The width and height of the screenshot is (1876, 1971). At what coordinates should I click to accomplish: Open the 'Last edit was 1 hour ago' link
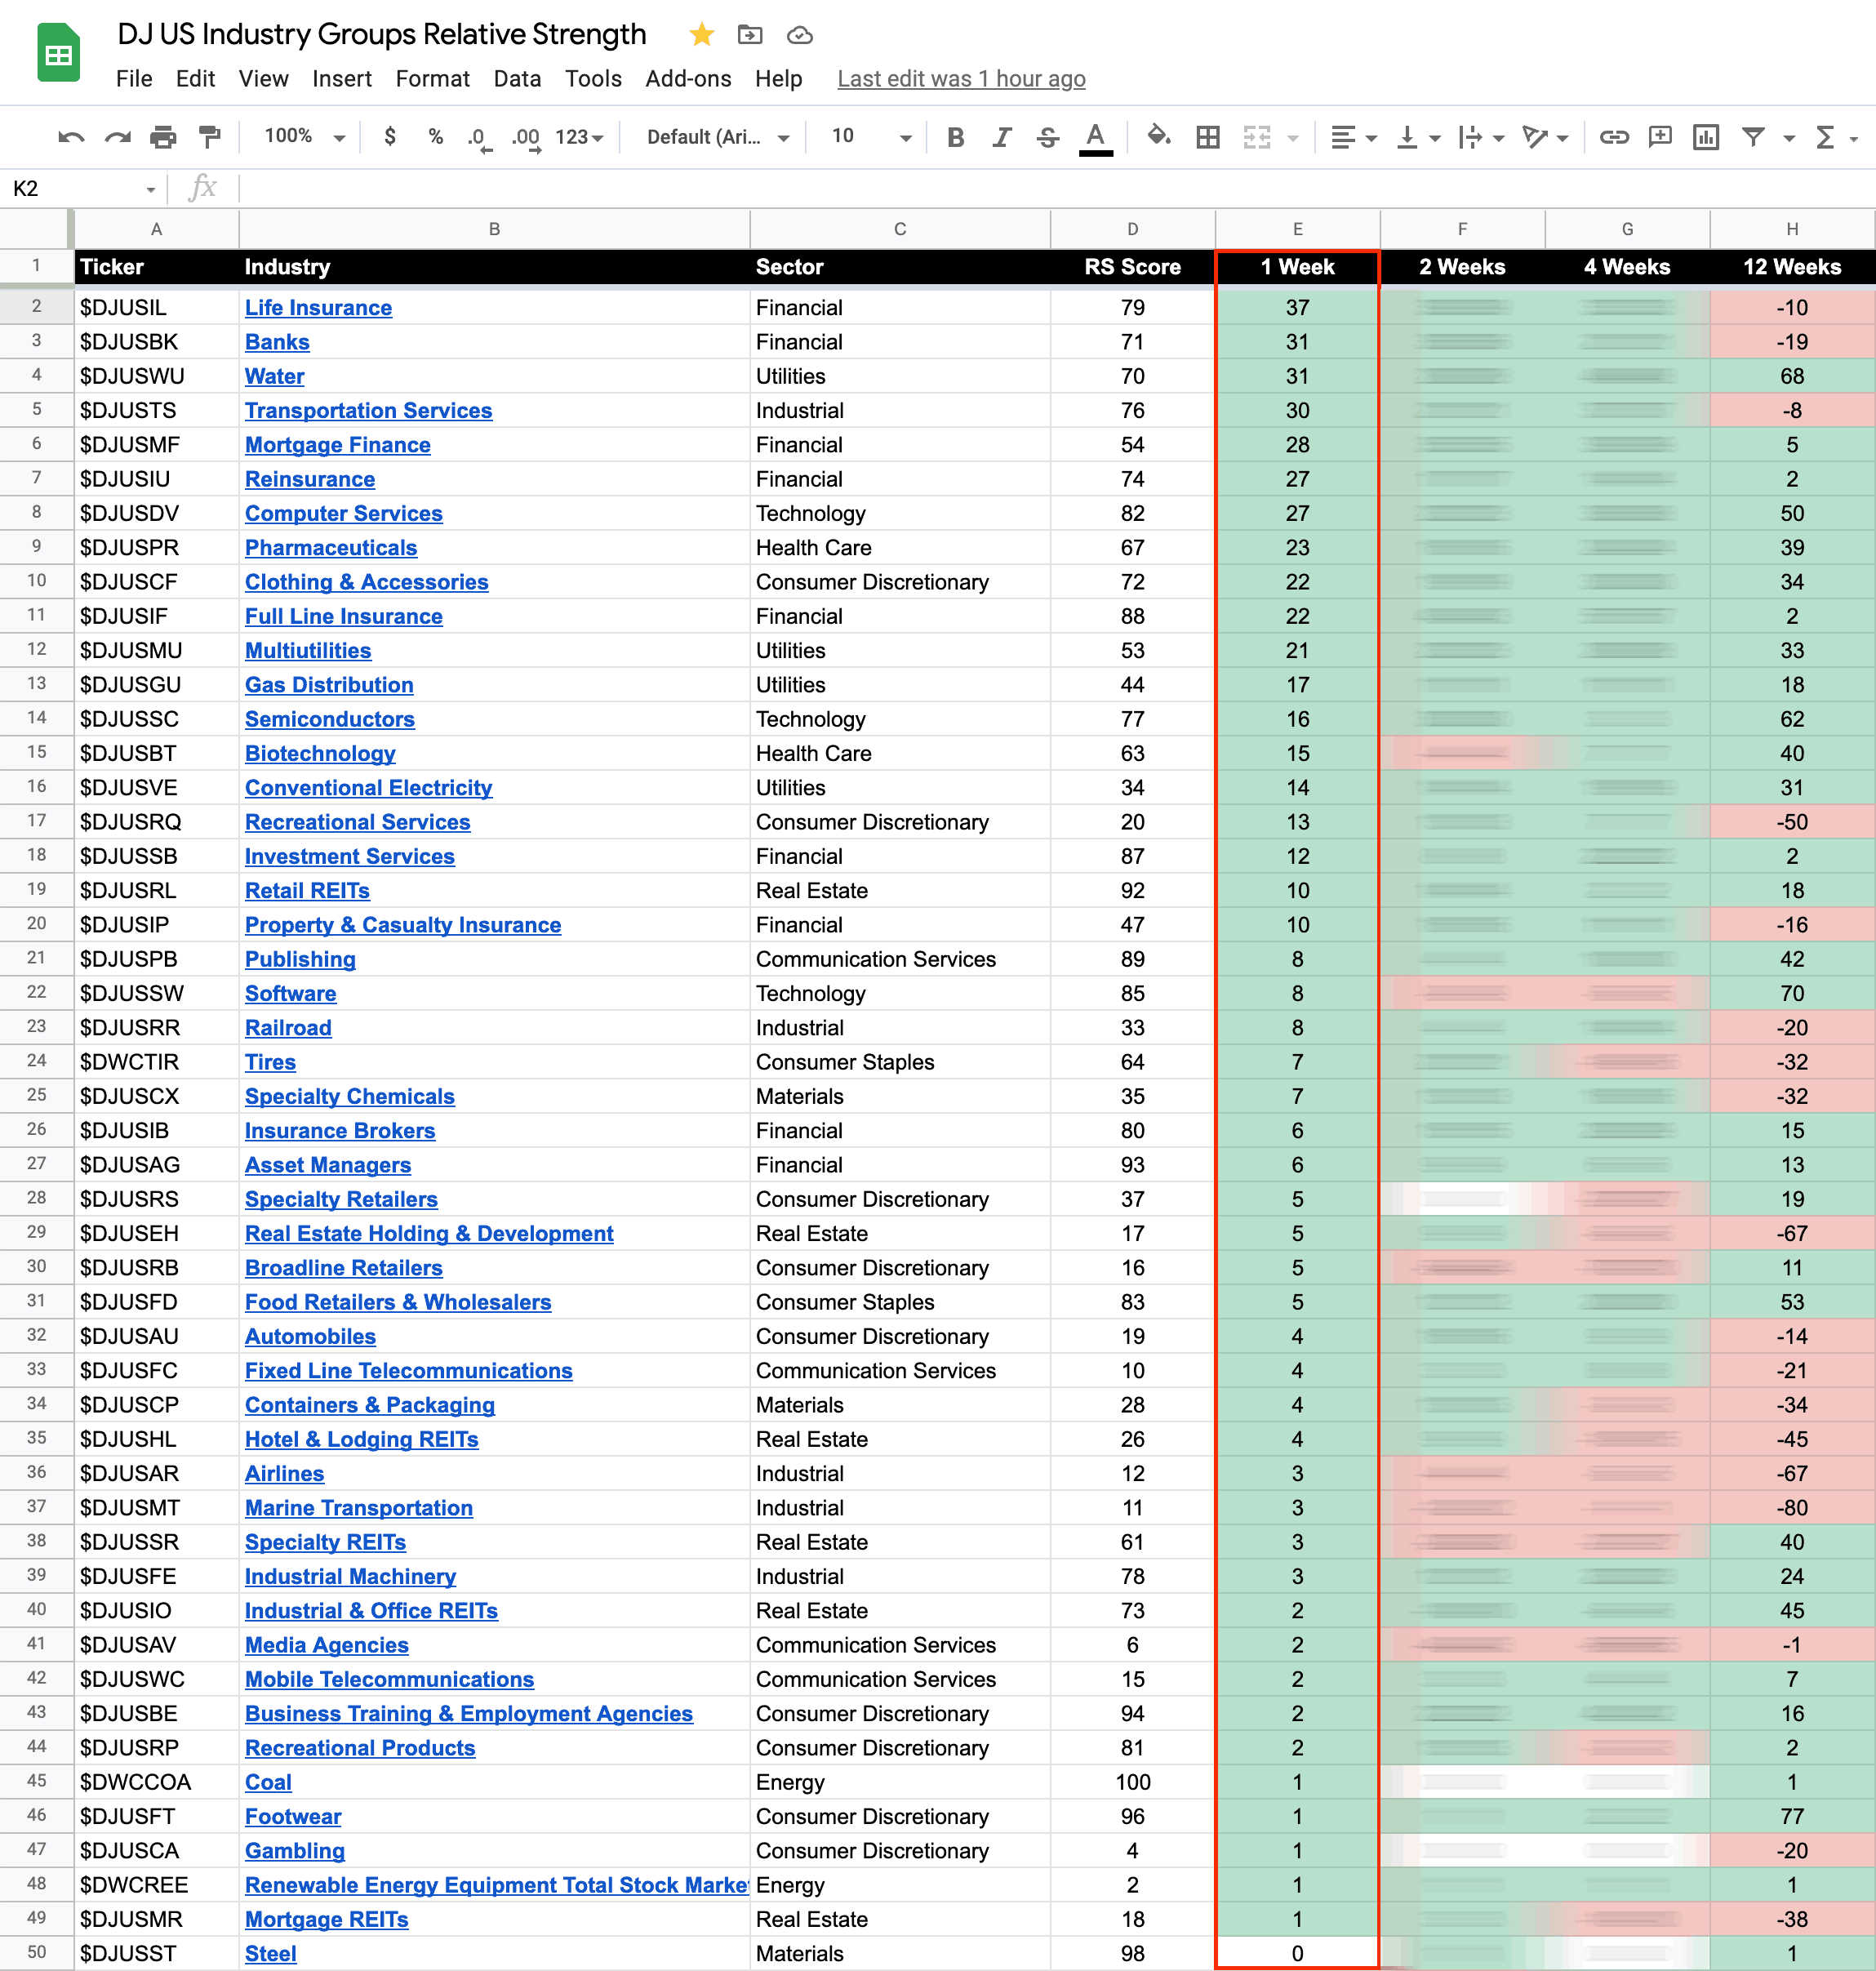tap(961, 79)
